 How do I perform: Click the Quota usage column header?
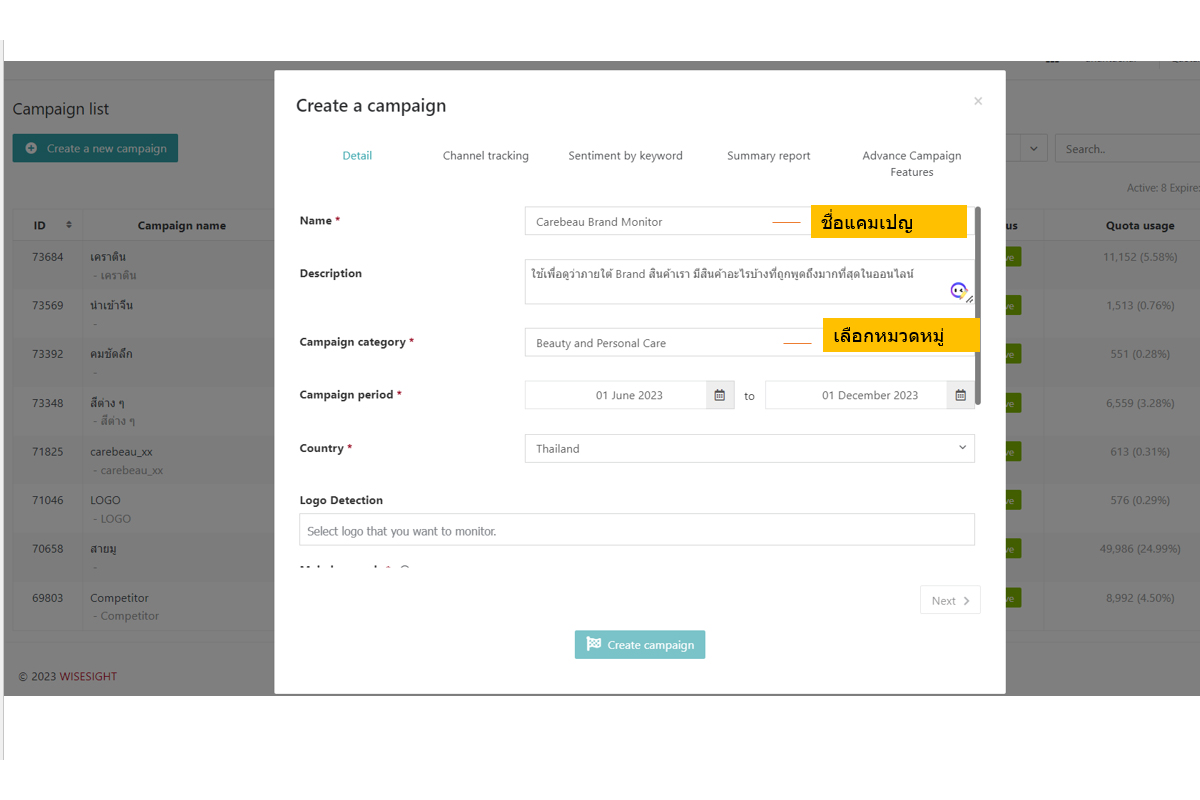click(1140, 226)
